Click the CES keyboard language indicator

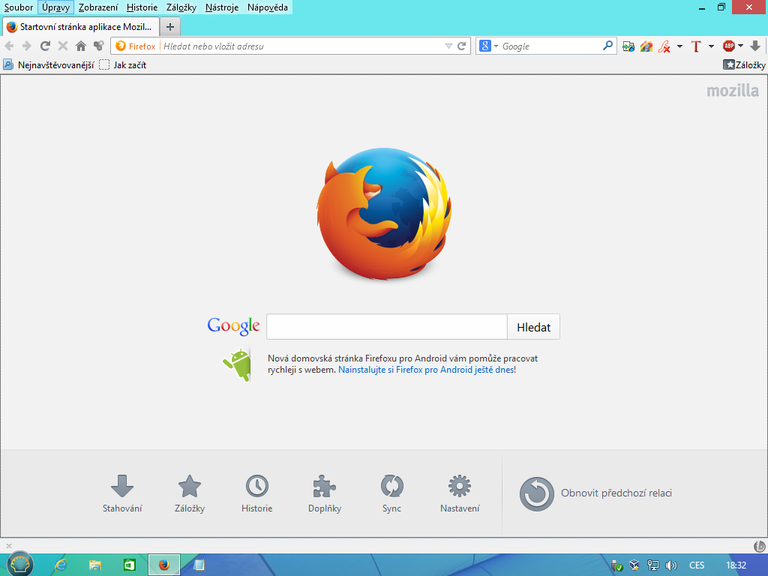coord(696,566)
